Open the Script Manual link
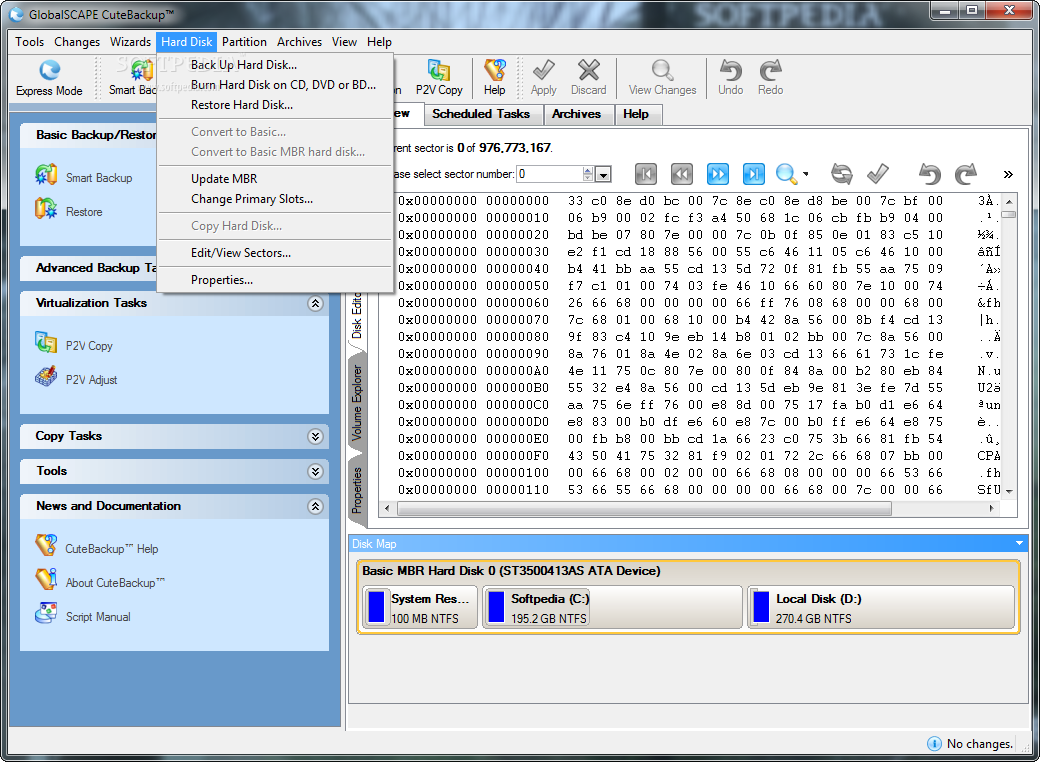Screen dimensions: 1040x762 click(83, 615)
